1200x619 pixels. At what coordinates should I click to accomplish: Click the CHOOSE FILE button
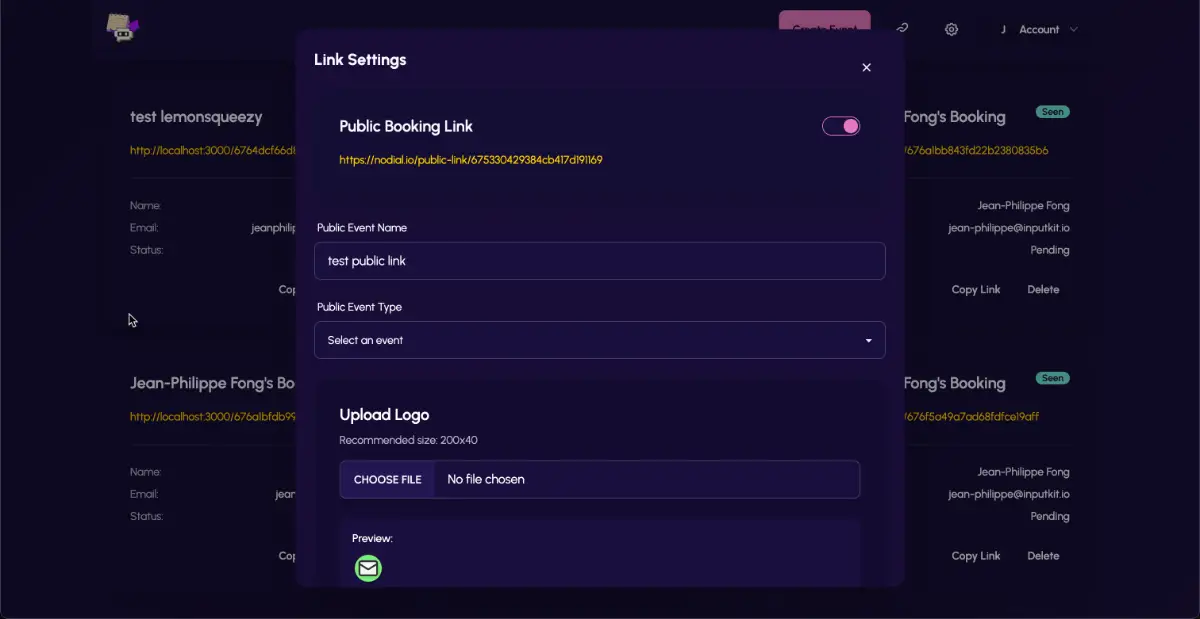click(x=388, y=479)
